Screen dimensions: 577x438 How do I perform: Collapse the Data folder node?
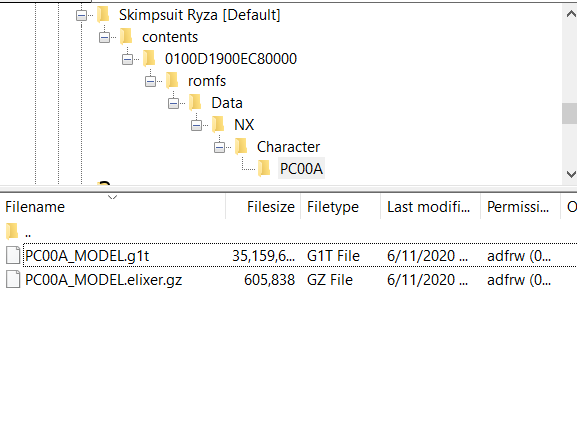pyautogui.click(x=173, y=103)
